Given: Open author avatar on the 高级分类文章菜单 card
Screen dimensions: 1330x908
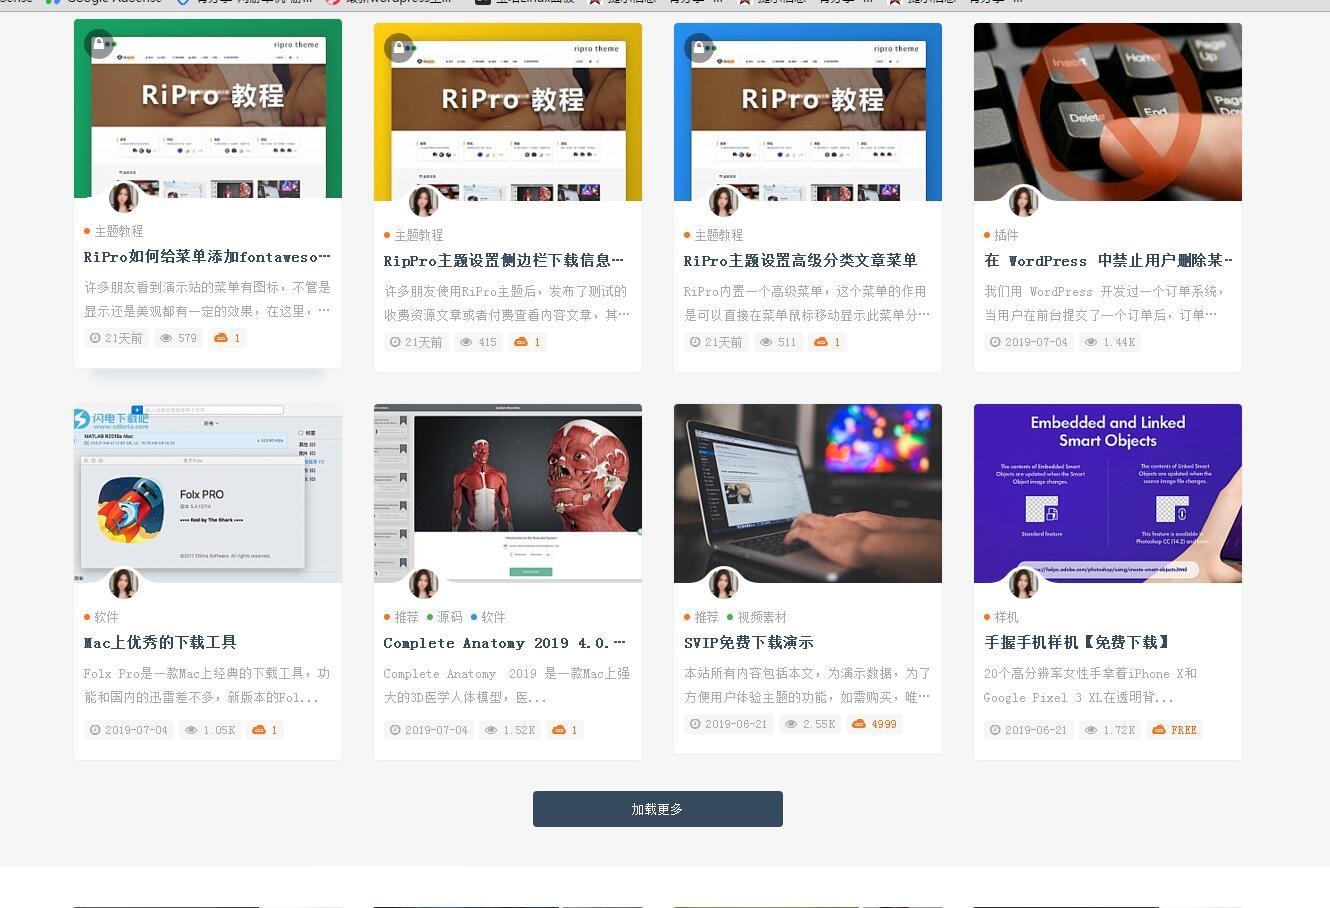Looking at the screenshot, I should (x=724, y=201).
